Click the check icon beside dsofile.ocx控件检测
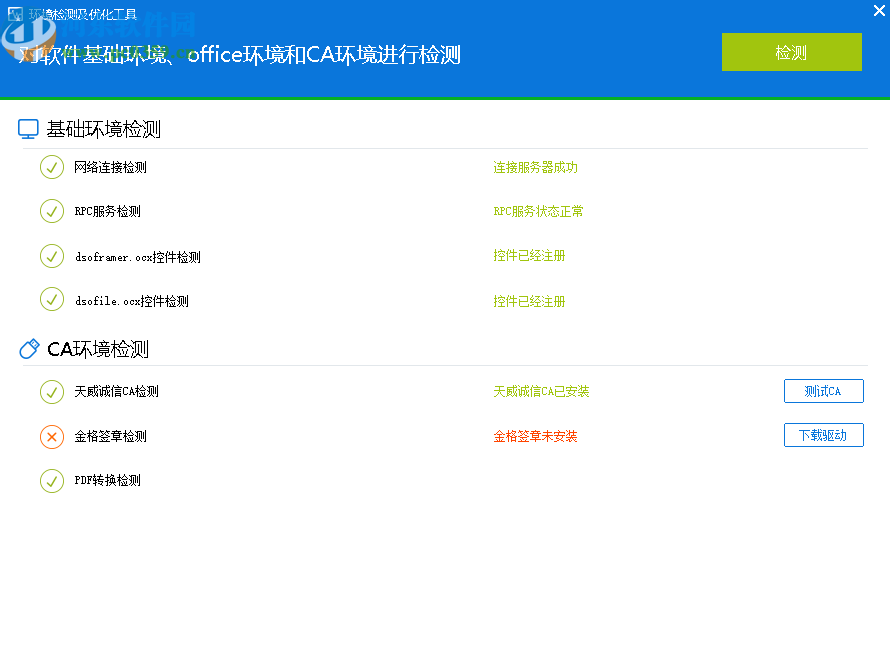 52,299
